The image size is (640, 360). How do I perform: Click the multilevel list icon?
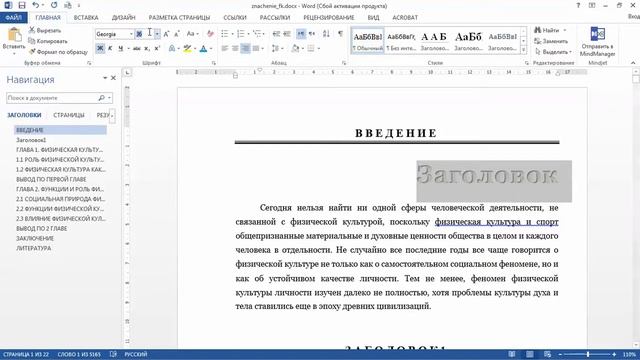pyautogui.click(x=257, y=34)
